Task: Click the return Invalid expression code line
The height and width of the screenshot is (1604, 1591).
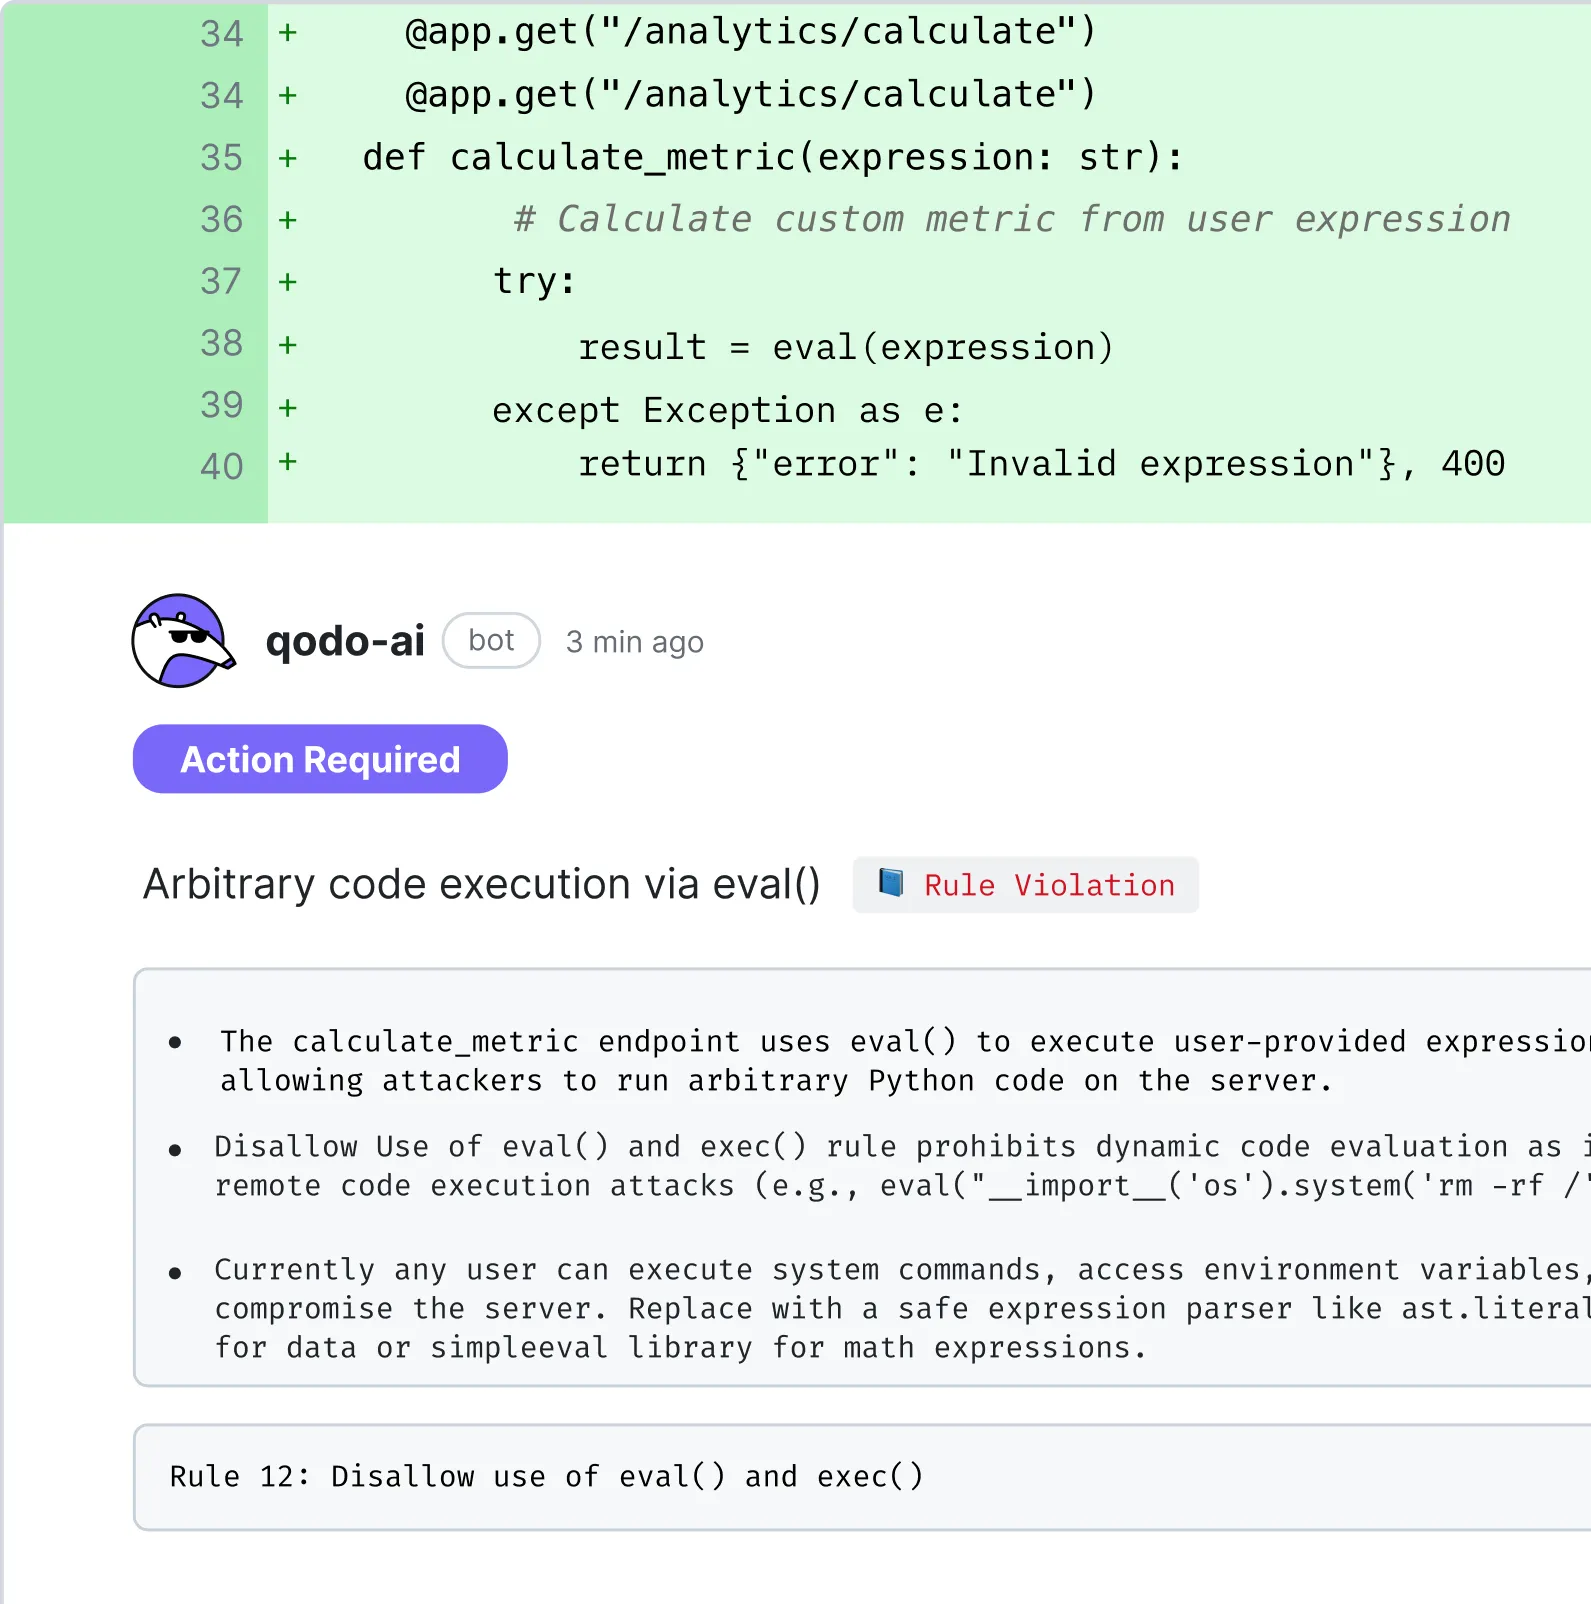Action: (1041, 464)
